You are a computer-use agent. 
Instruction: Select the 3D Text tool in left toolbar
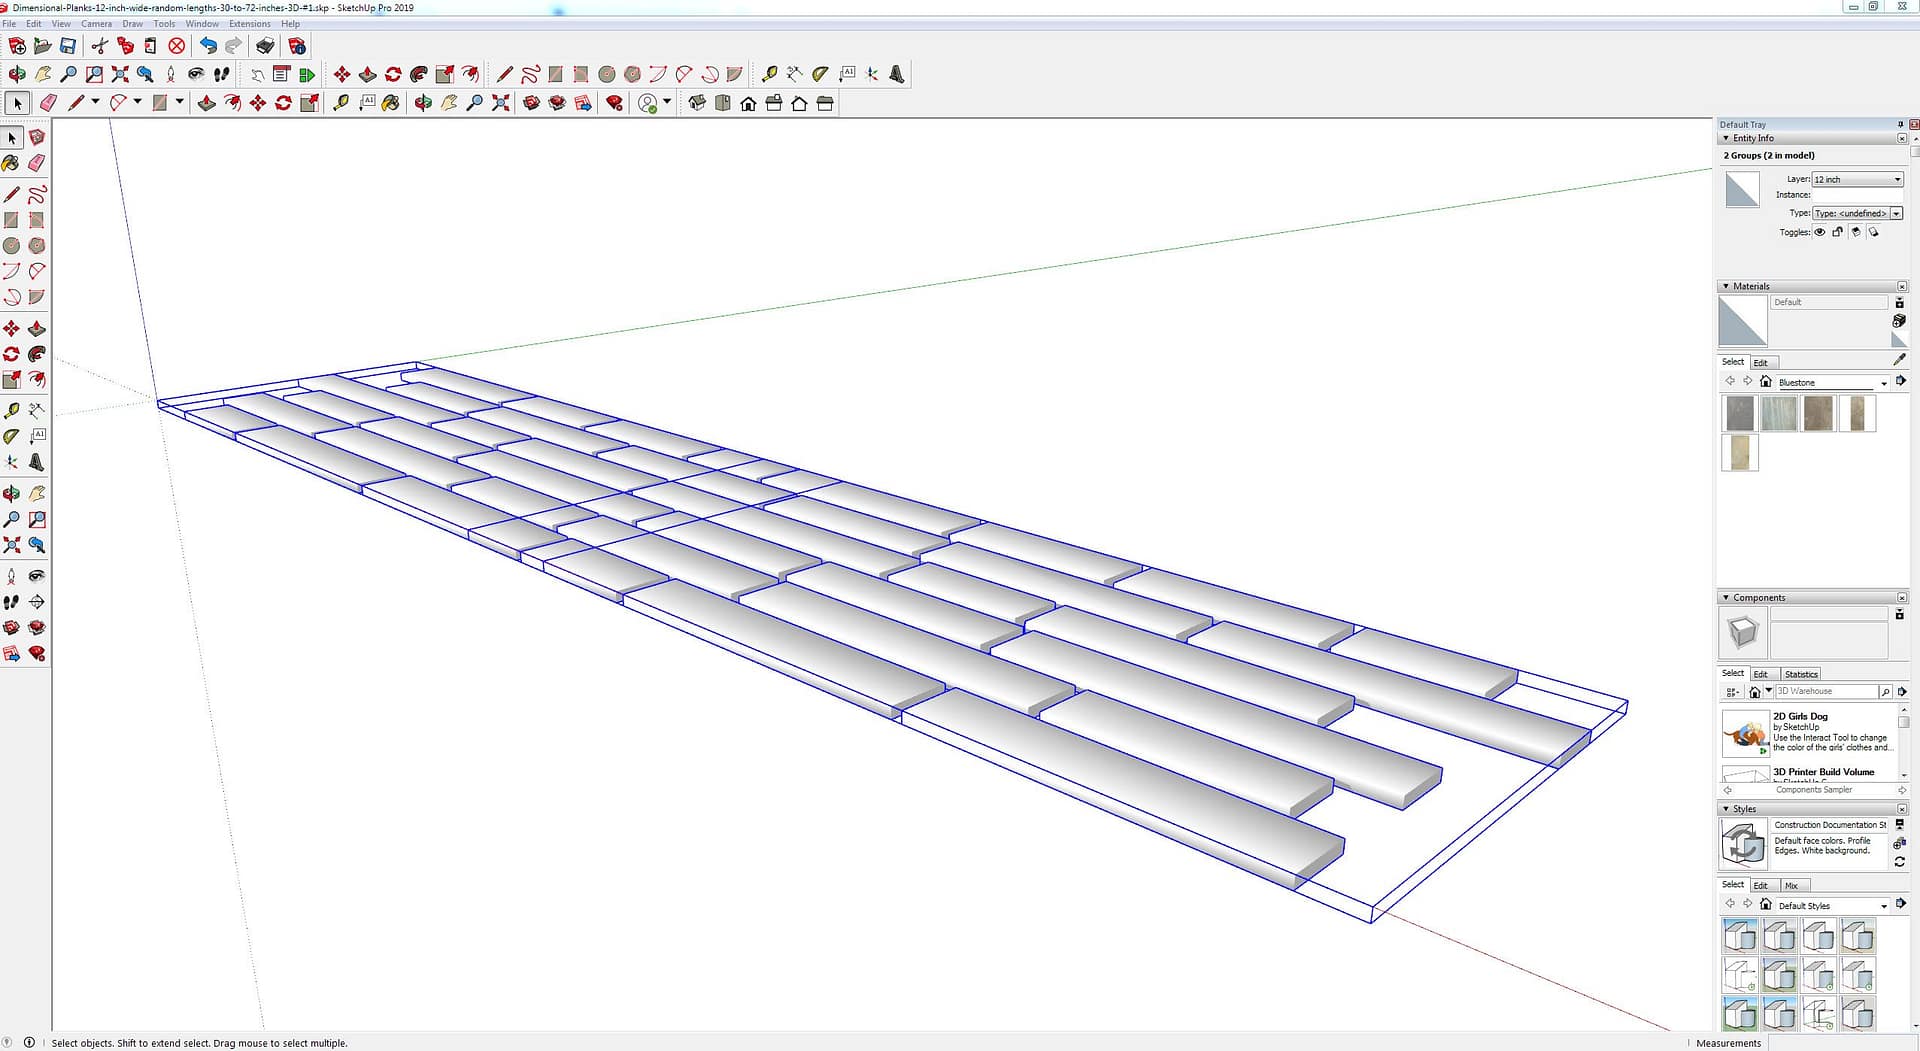click(x=37, y=462)
